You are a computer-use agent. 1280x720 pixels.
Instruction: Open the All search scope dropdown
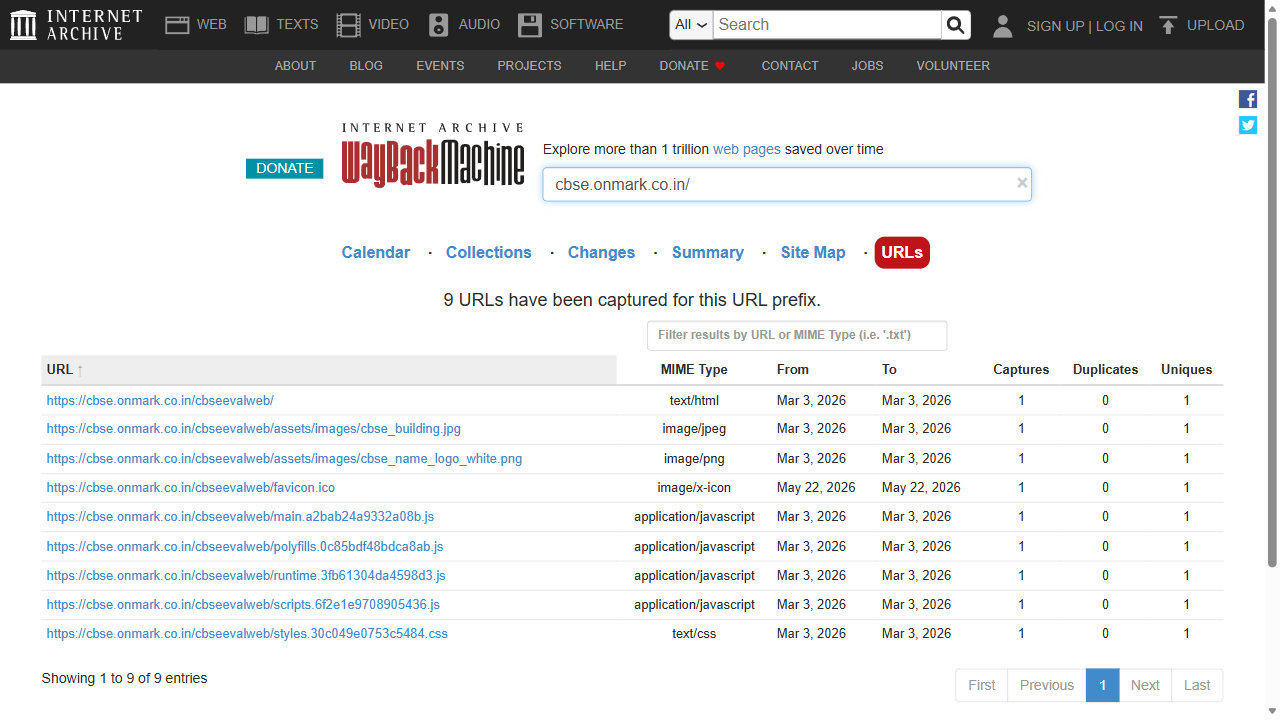coord(691,25)
